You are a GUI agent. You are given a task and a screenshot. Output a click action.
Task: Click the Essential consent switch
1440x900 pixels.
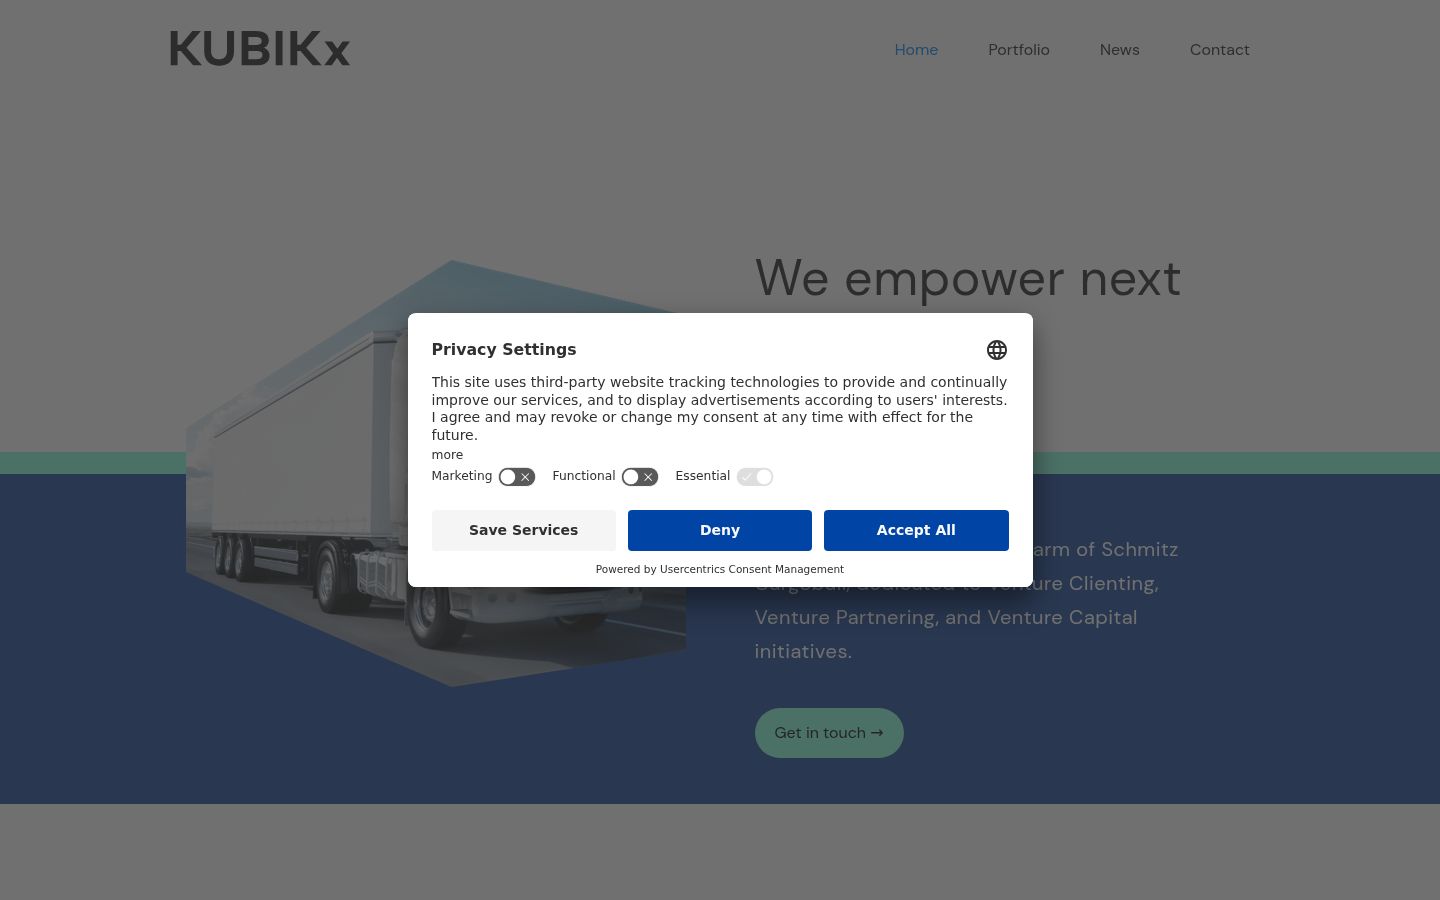point(755,477)
